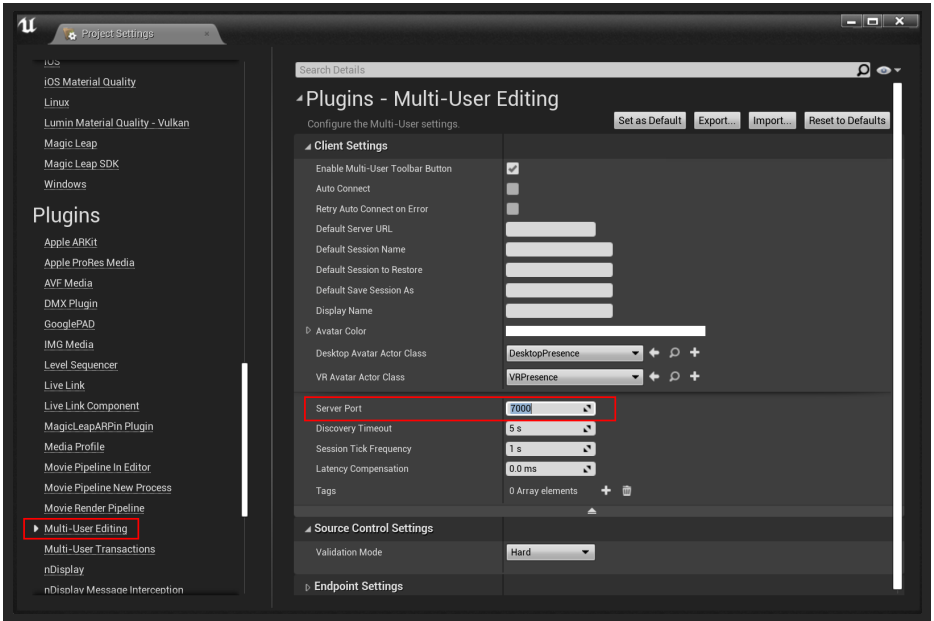Image resolution: width=934 pixels, height=621 pixels.
Task: Click the Session Tick Frequency 1 s field
Action: (550, 449)
